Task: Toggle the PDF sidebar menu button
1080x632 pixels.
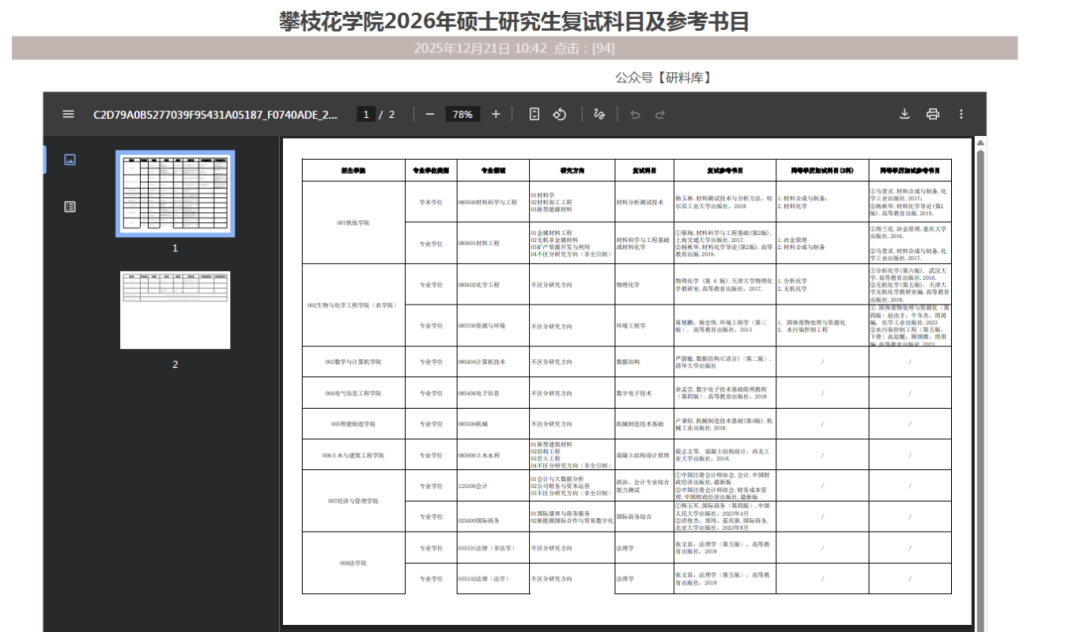Action: 68,114
